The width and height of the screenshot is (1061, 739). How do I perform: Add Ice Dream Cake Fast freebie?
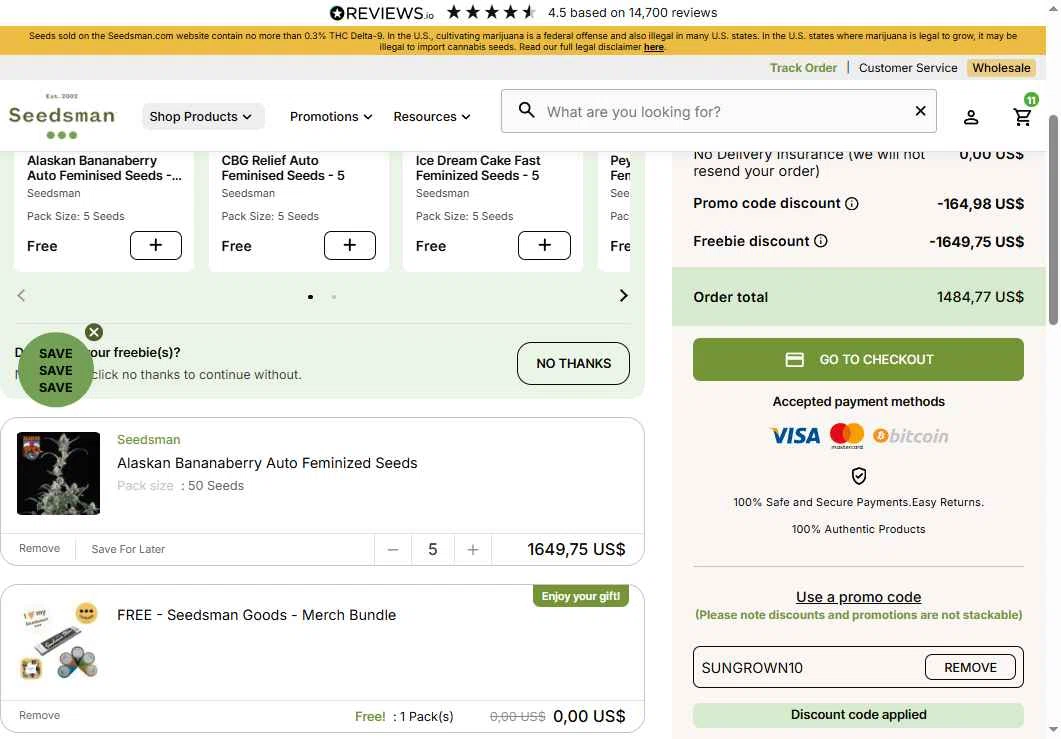pyautogui.click(x=544, y=246)
